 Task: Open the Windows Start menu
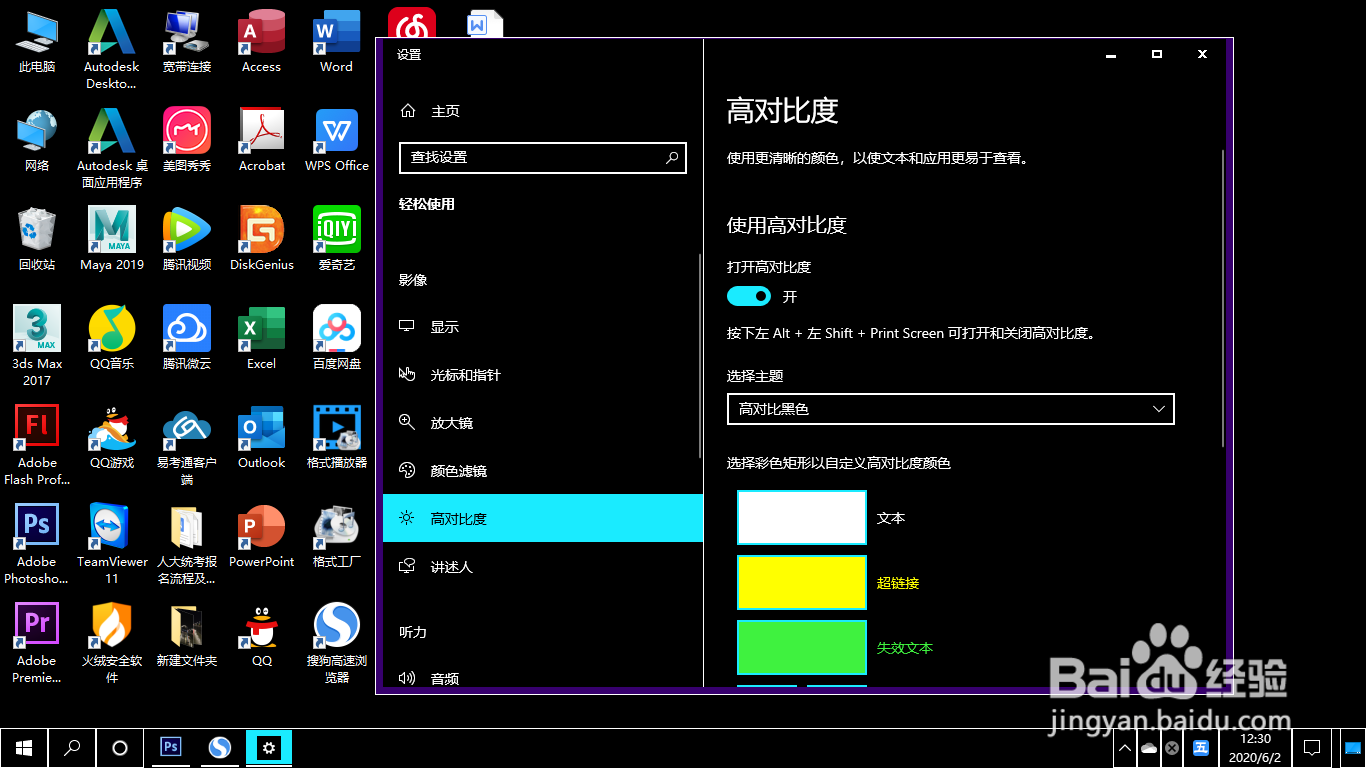click(x=24, y=747)
